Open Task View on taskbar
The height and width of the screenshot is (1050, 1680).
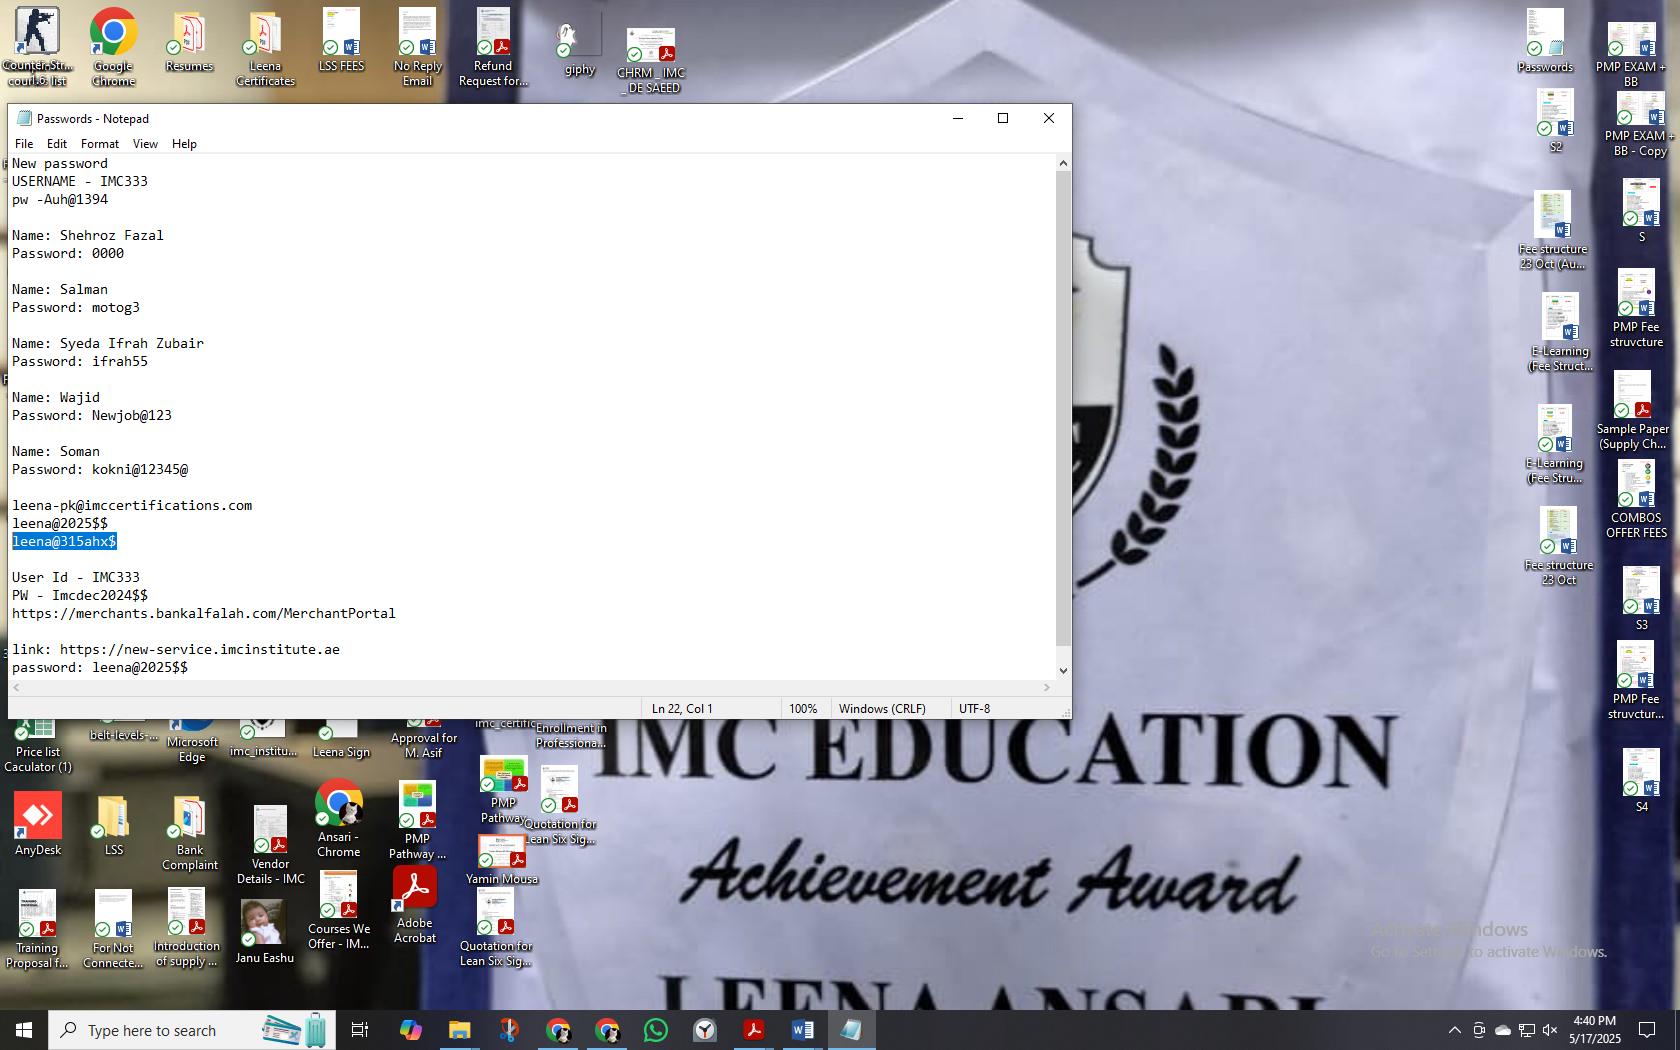click(x=360, y=1030)
